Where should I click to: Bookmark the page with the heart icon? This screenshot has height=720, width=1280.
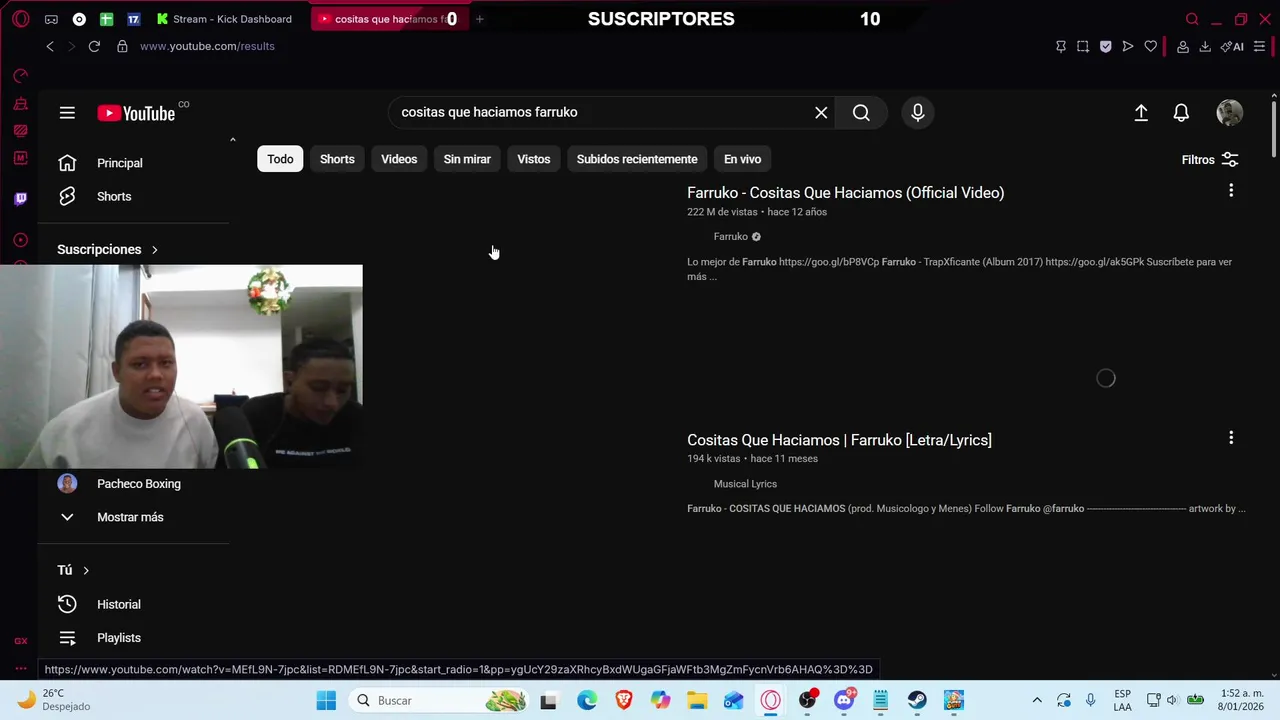1151,46
